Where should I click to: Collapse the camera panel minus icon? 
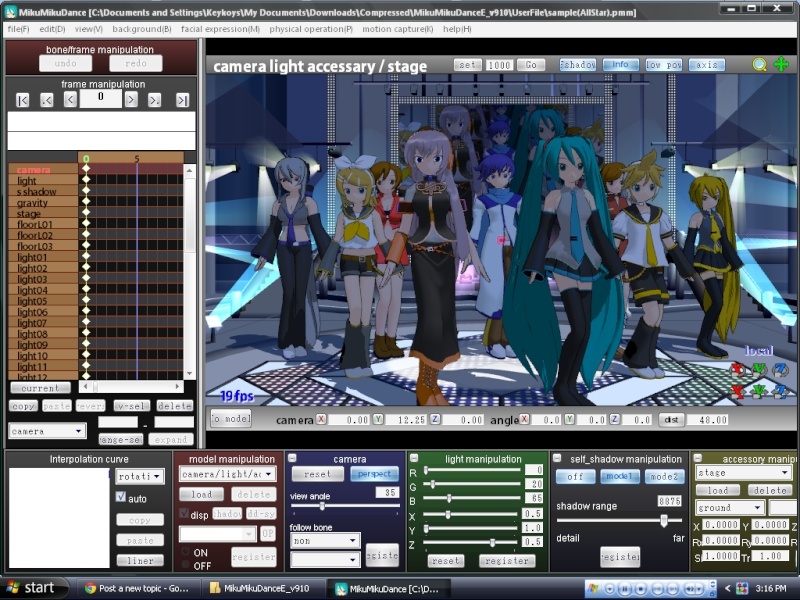[292, 458]
